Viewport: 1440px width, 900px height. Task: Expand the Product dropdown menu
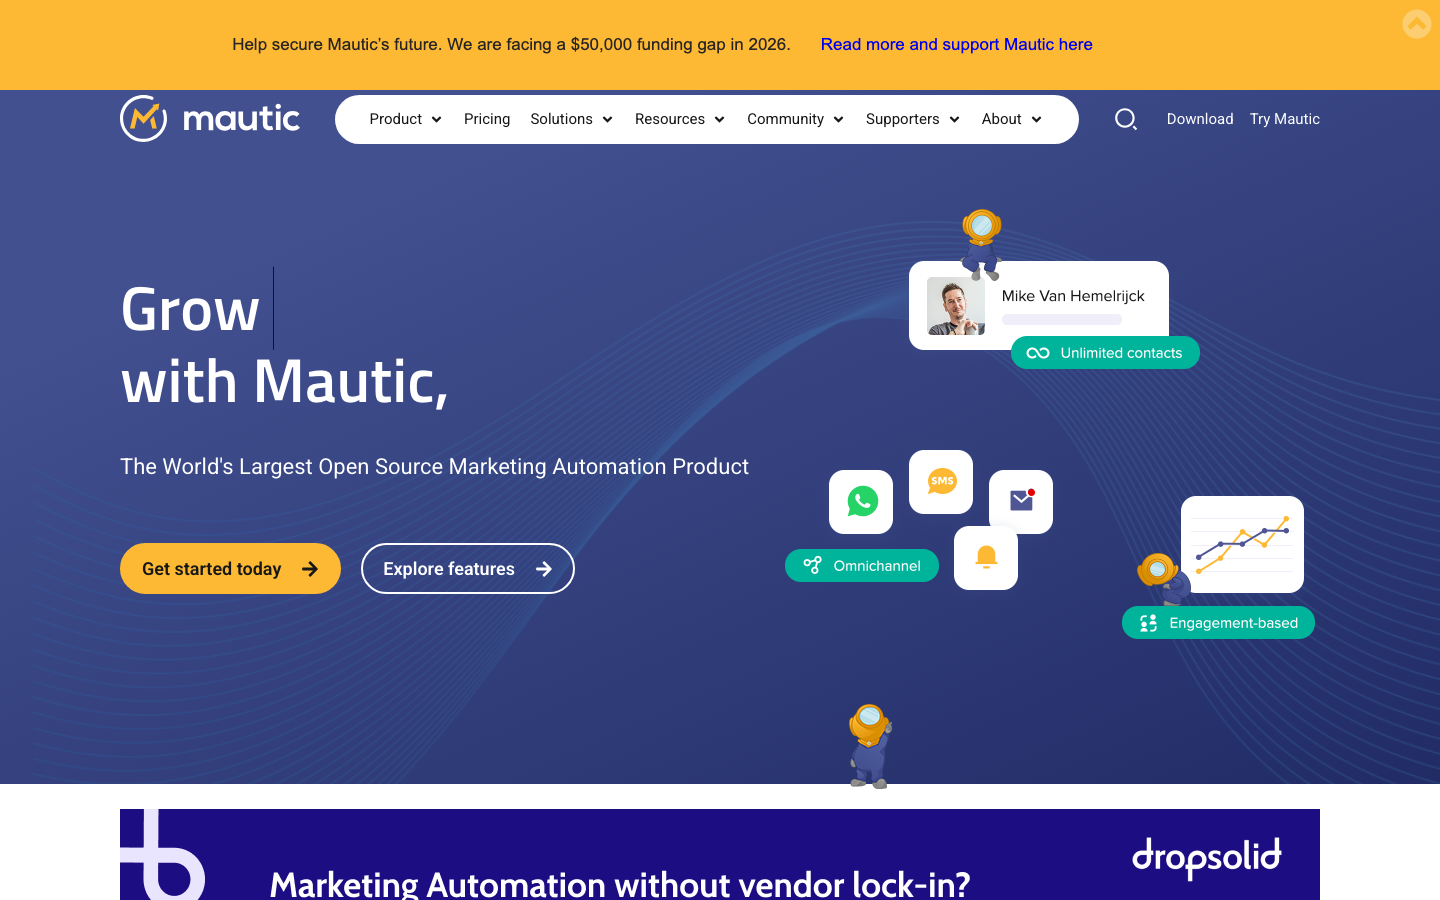point(405,119)
